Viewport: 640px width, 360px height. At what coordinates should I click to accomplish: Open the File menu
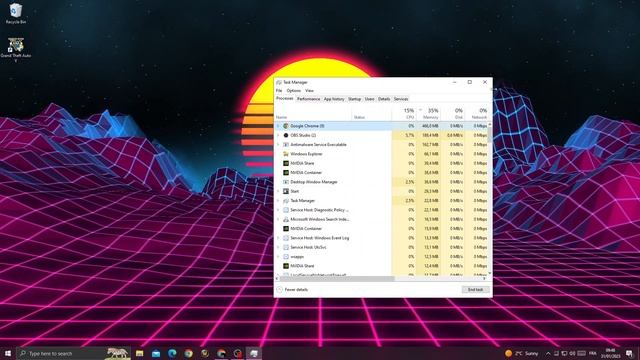pyautogui.click(x=279, y=90)
